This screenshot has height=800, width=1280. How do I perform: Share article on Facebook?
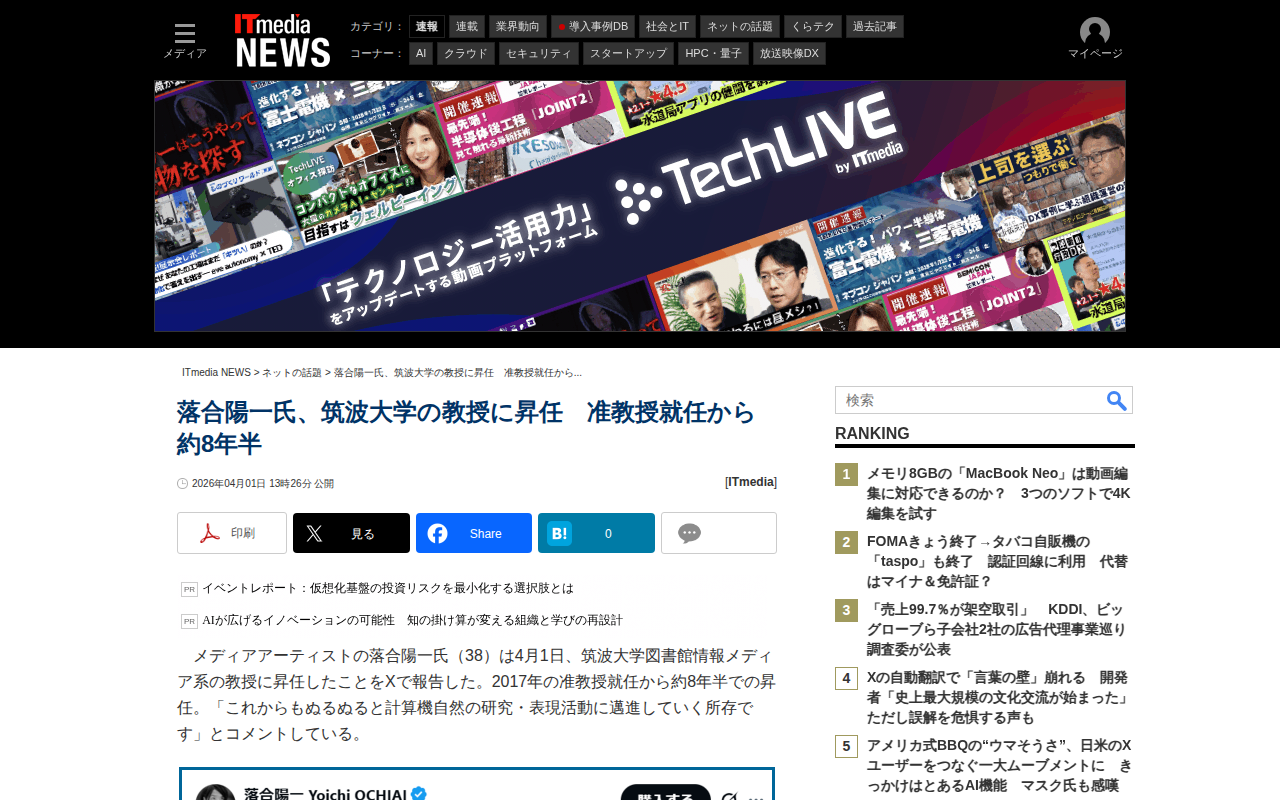(474, 533)
